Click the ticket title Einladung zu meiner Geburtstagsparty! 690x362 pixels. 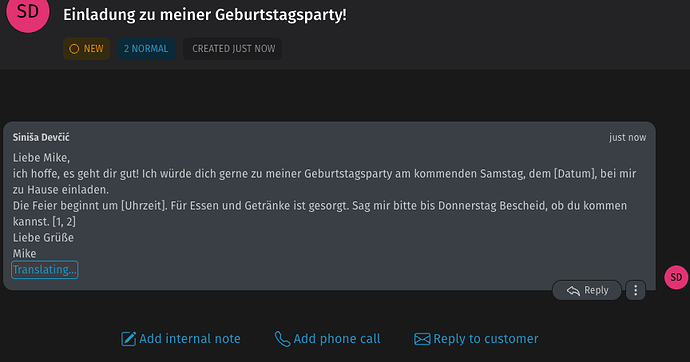point(205,15)
